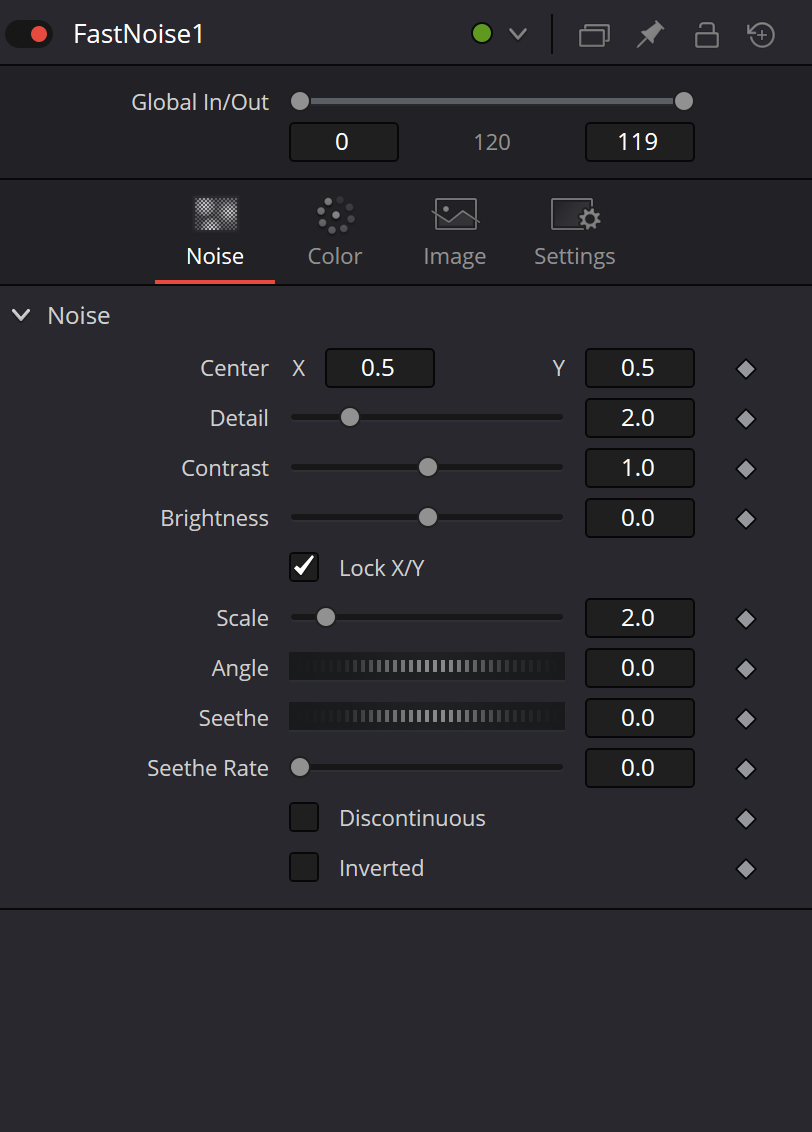812x1132 pixels.
Task: Switch to the Image tab
Action: tap(455, 234)
